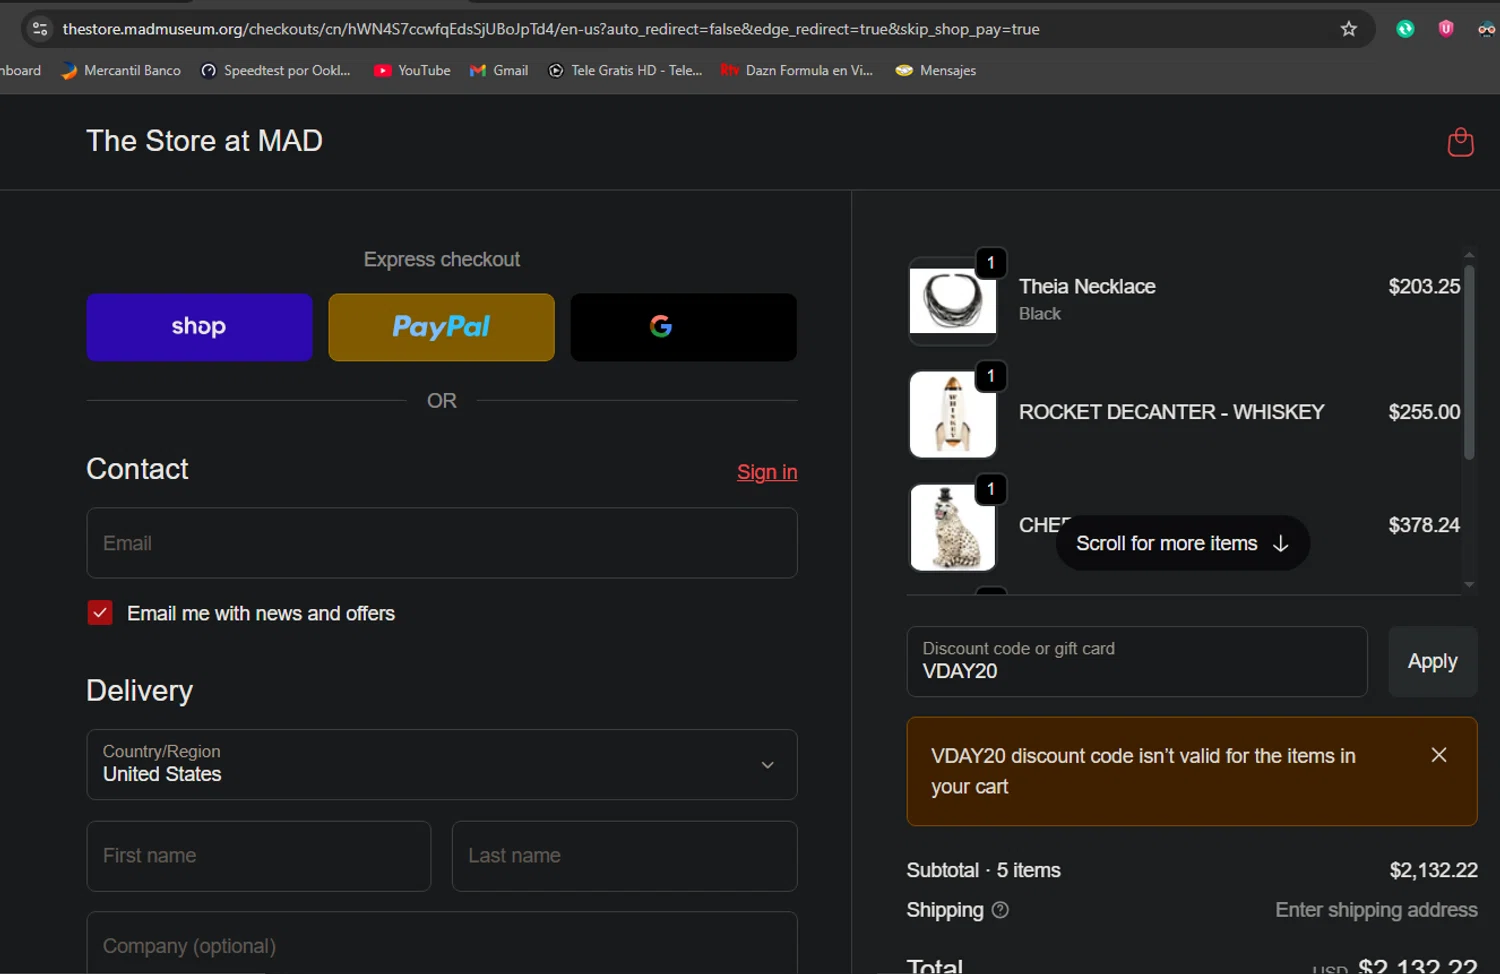Click the $255.00 Rocket Decanter price
The height and width of the screenshot is (974, 1500).
point(1424,412)
